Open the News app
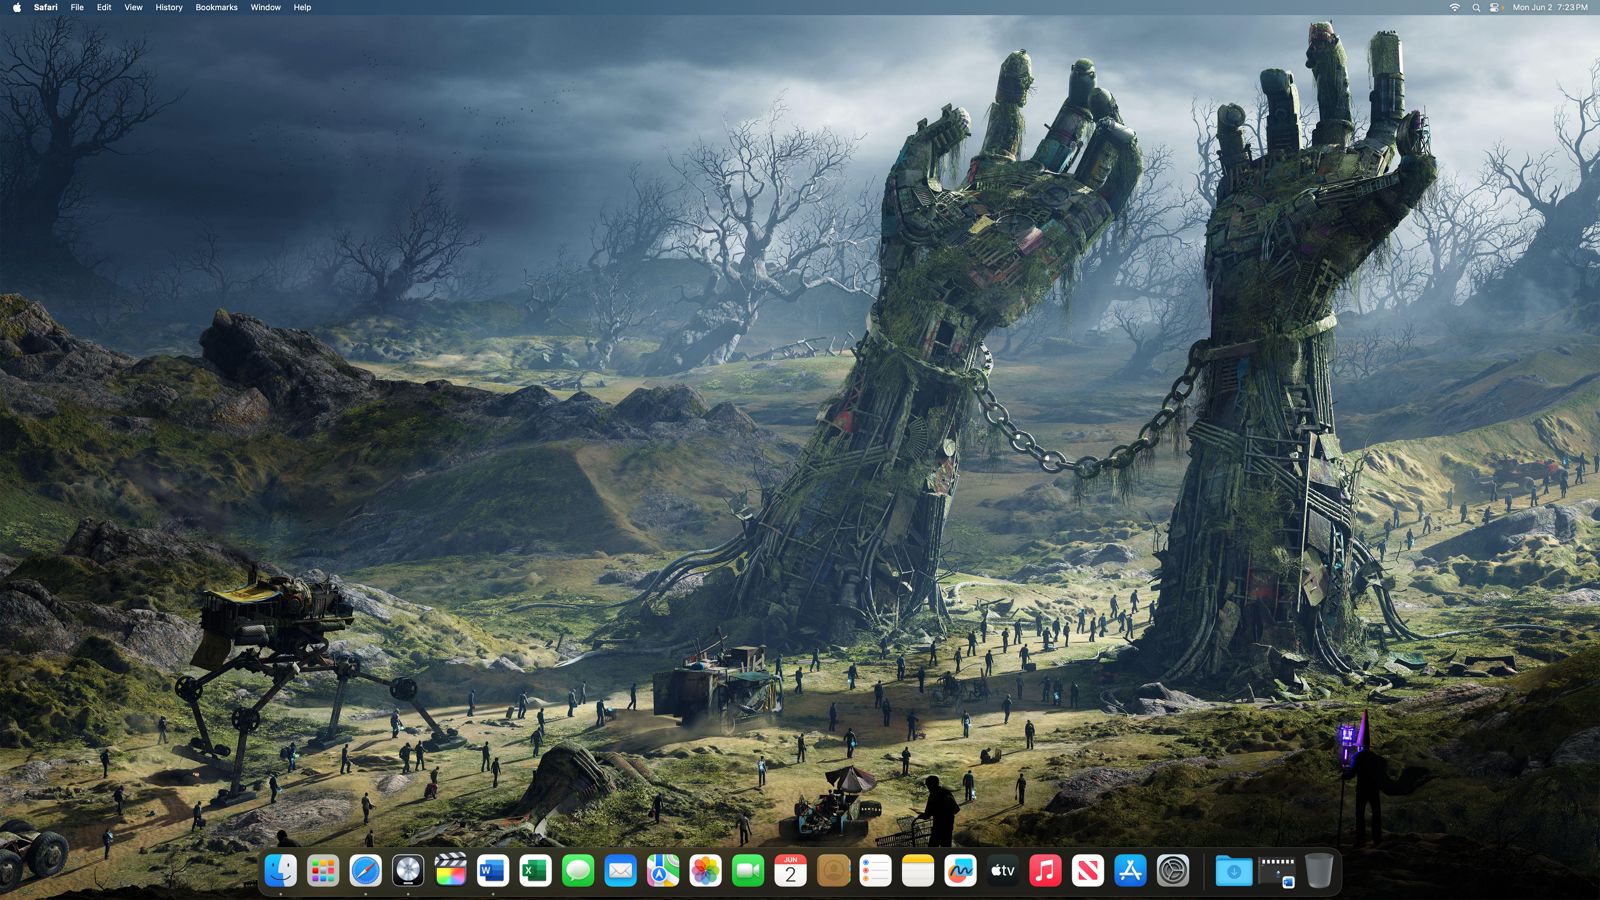 coord(1088,871)
